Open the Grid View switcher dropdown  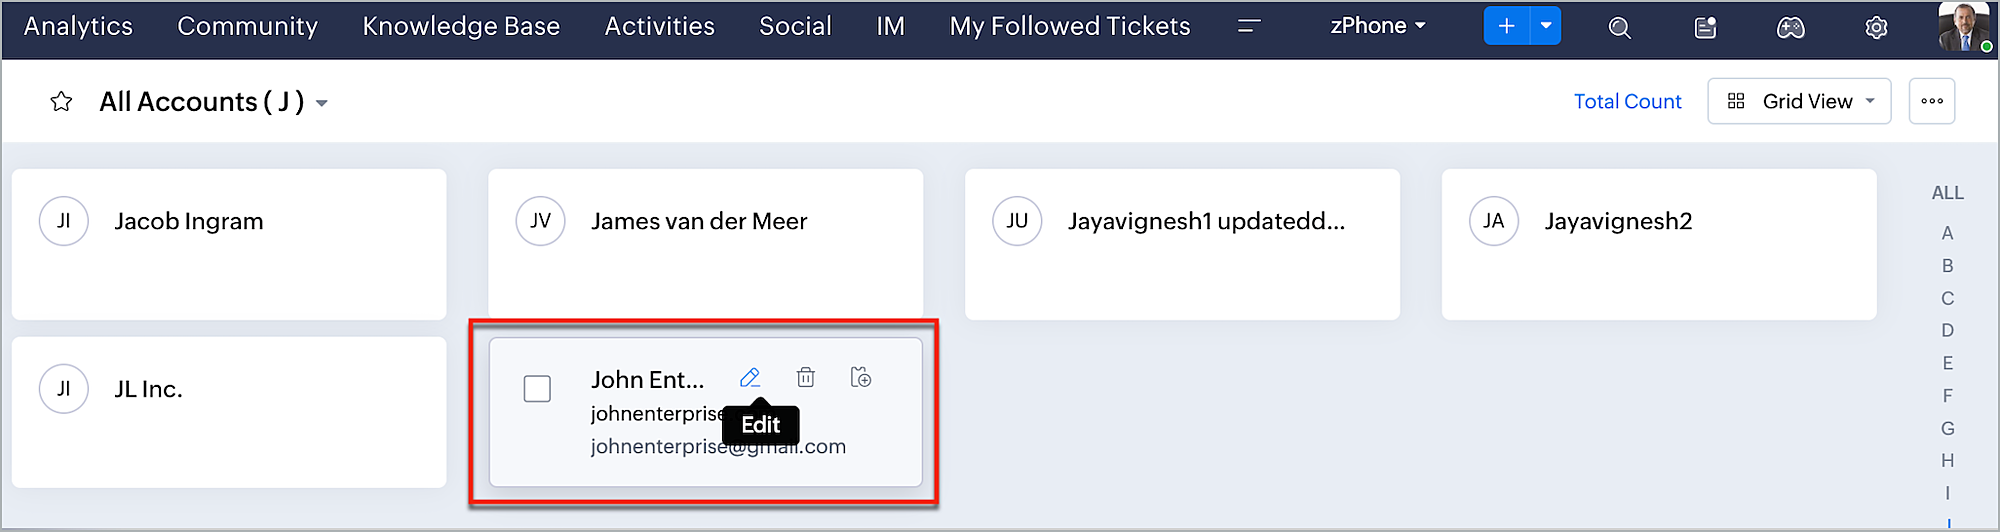tap(1799, 101)
